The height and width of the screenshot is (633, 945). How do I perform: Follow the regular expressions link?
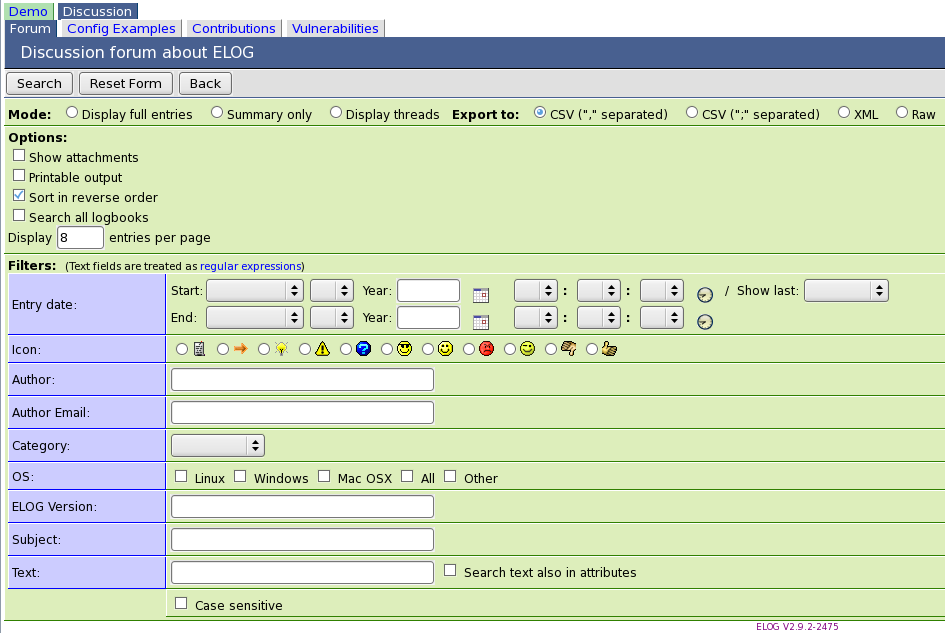[251, 266]
